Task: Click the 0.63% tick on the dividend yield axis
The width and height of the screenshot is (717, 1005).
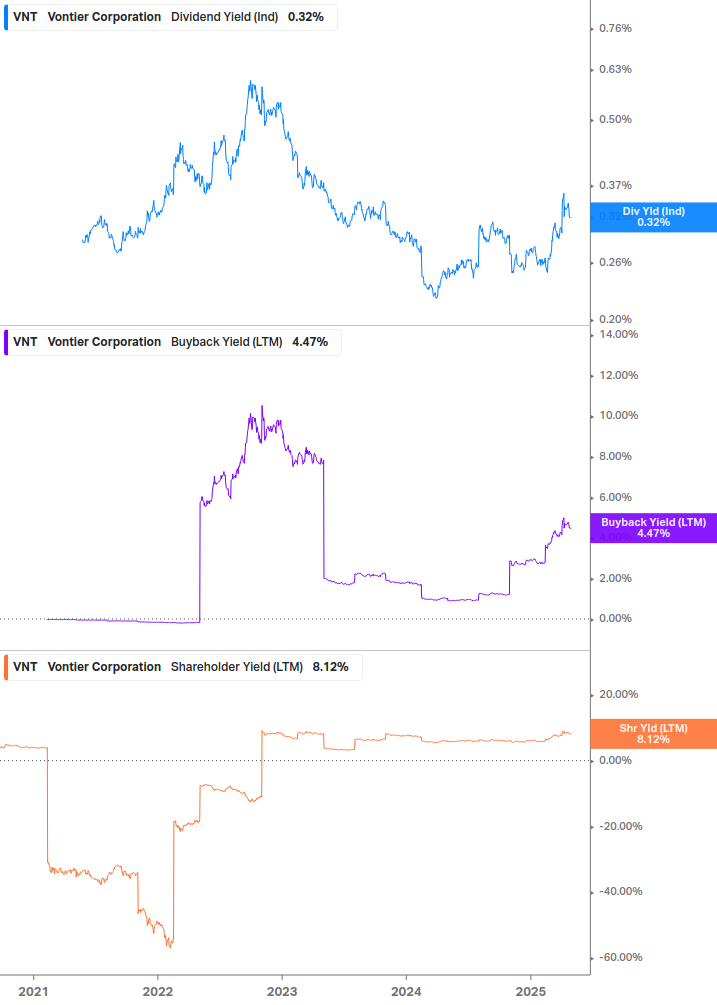Action: point(615,69)
